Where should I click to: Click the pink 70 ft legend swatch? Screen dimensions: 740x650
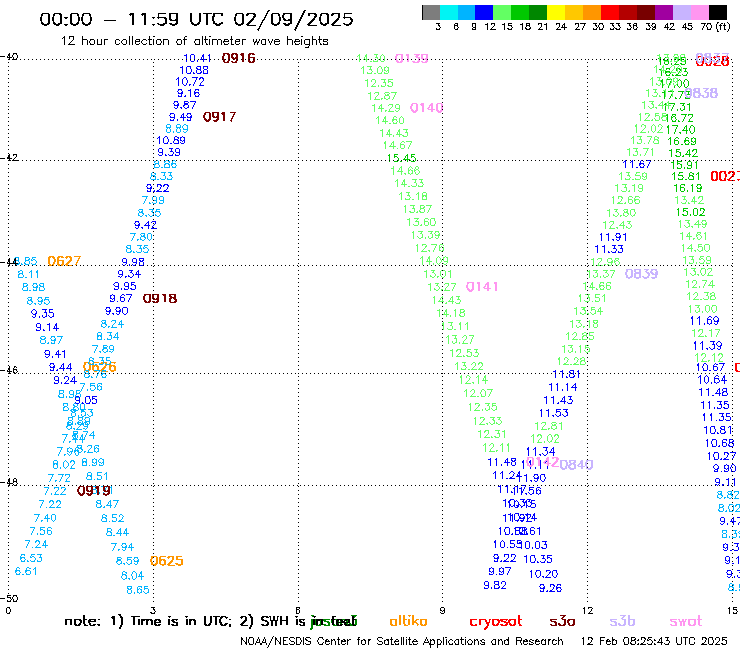click(699, 12)
